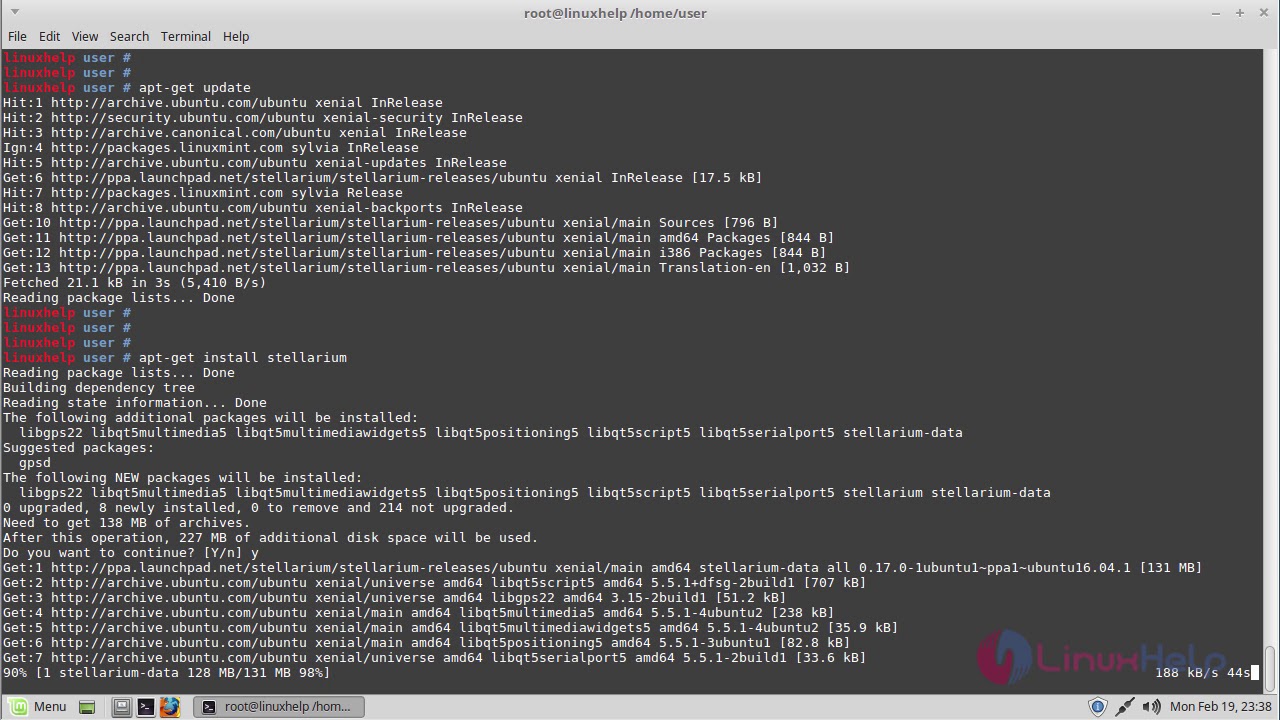Open the file manager launcher in taskbar
Viewport: 1280px width, 720px height.
(121, 707)
